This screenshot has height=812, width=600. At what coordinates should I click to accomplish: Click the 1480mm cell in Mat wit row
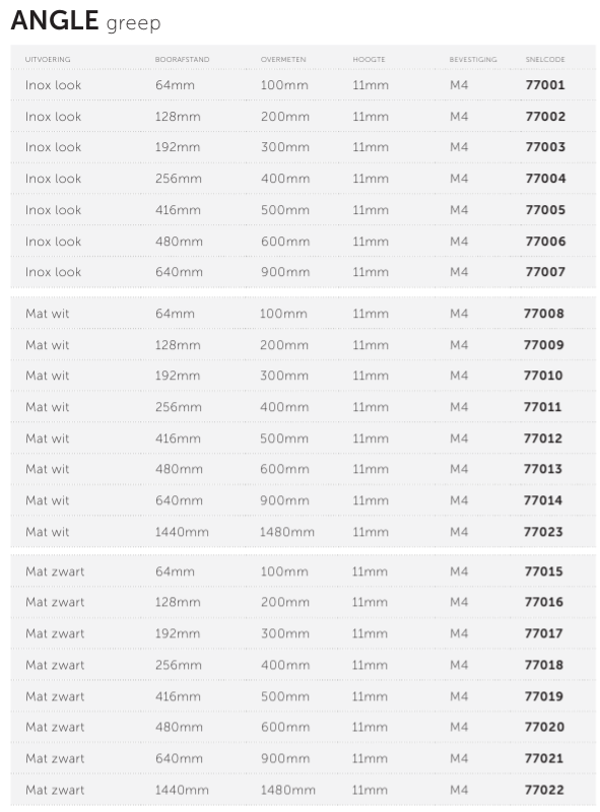click(x=287, y=531)
